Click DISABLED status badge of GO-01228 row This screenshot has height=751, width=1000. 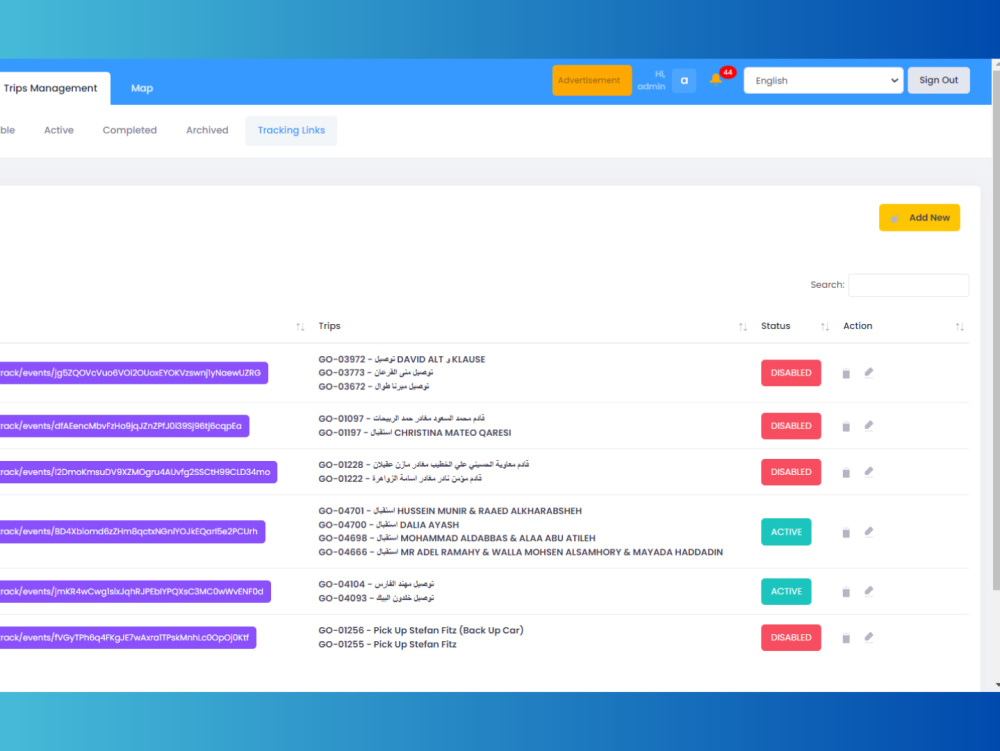[790, 472]
